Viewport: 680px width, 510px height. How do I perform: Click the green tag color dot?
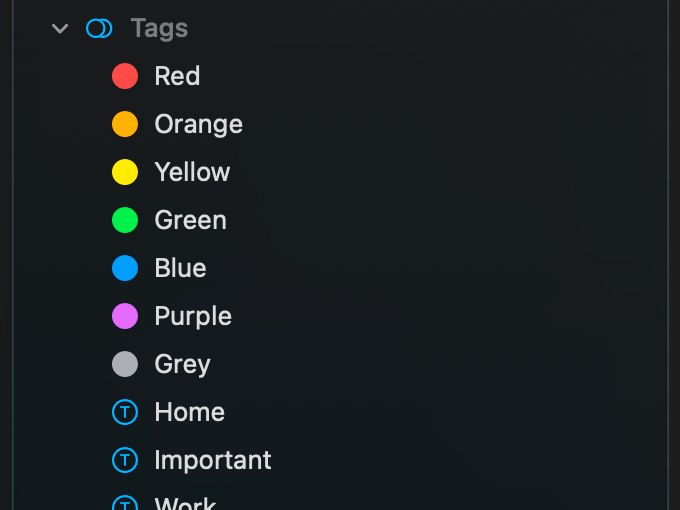coord(125,220)
